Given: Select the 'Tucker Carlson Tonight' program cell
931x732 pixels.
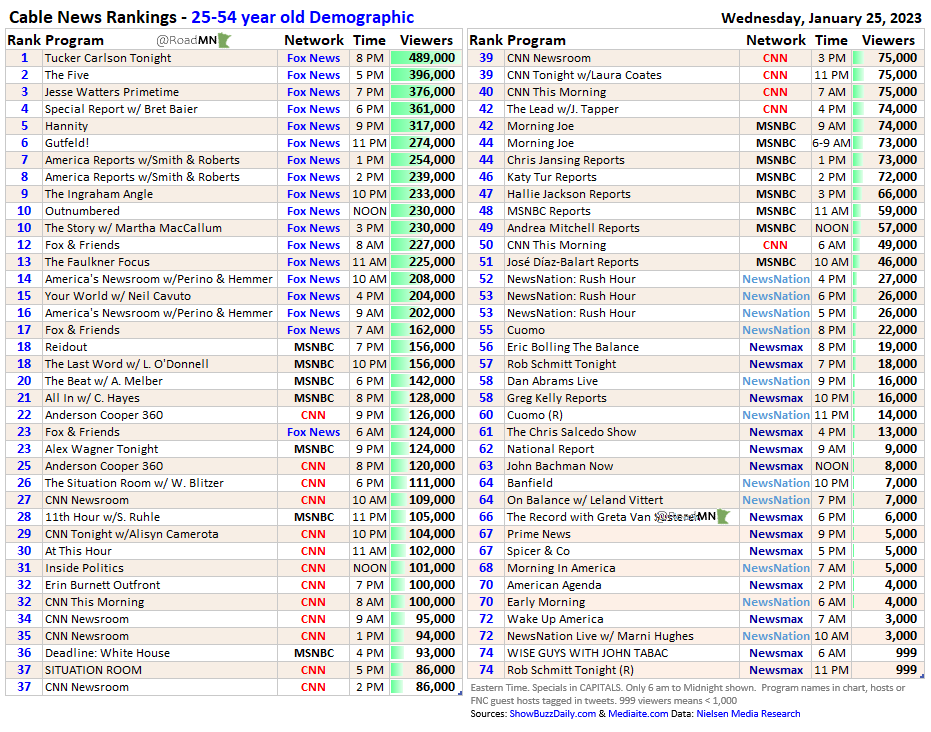Looking at the screenshot, I should pyautogui.click(x=160, y=58).
